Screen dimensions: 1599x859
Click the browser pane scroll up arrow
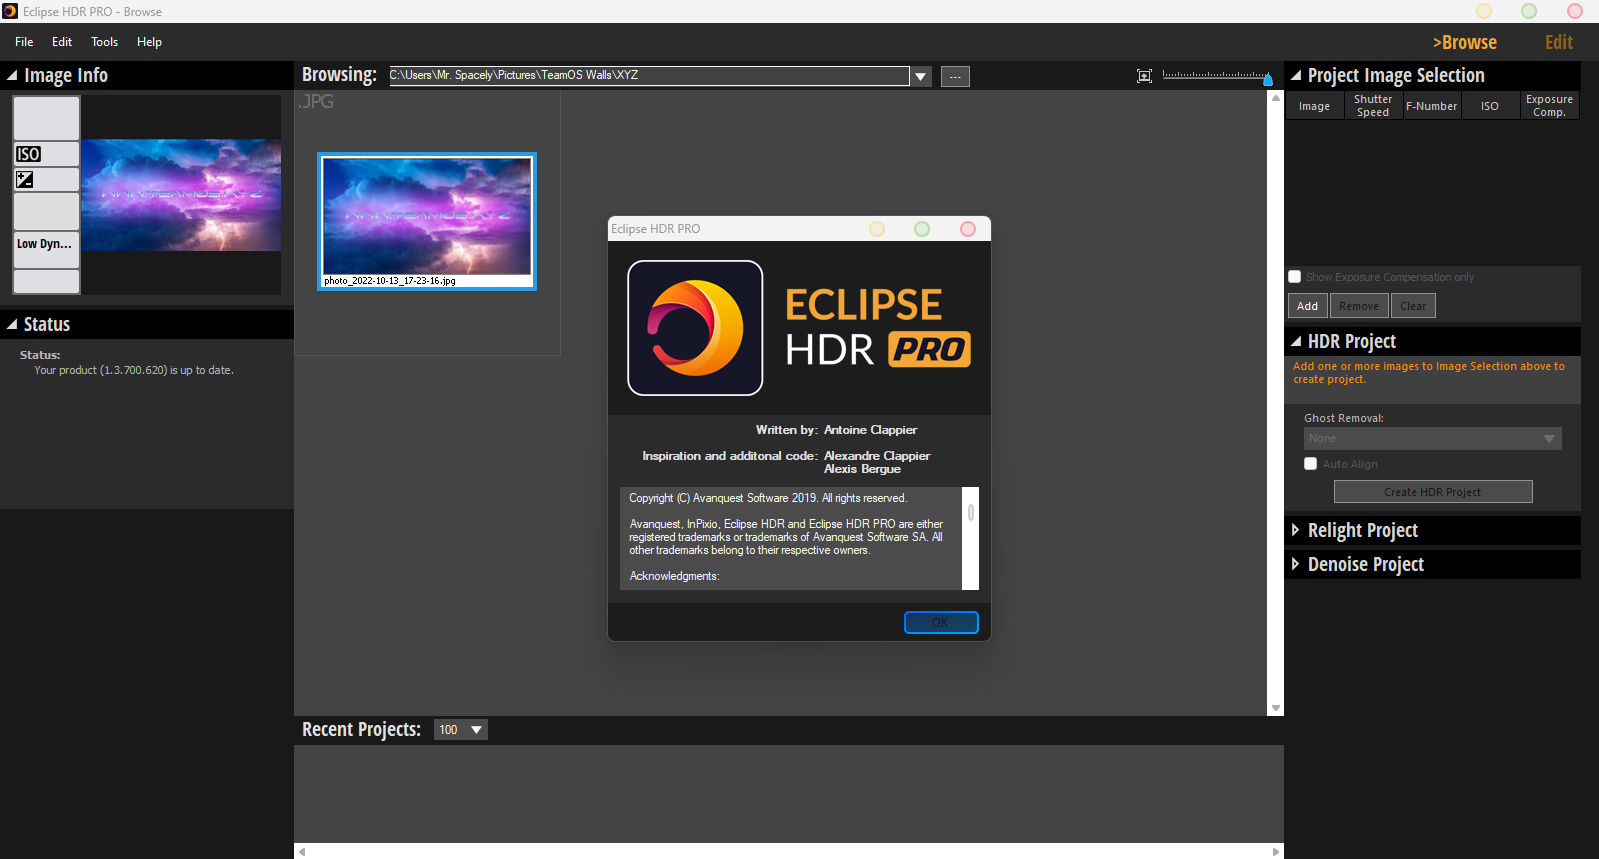1276,98
